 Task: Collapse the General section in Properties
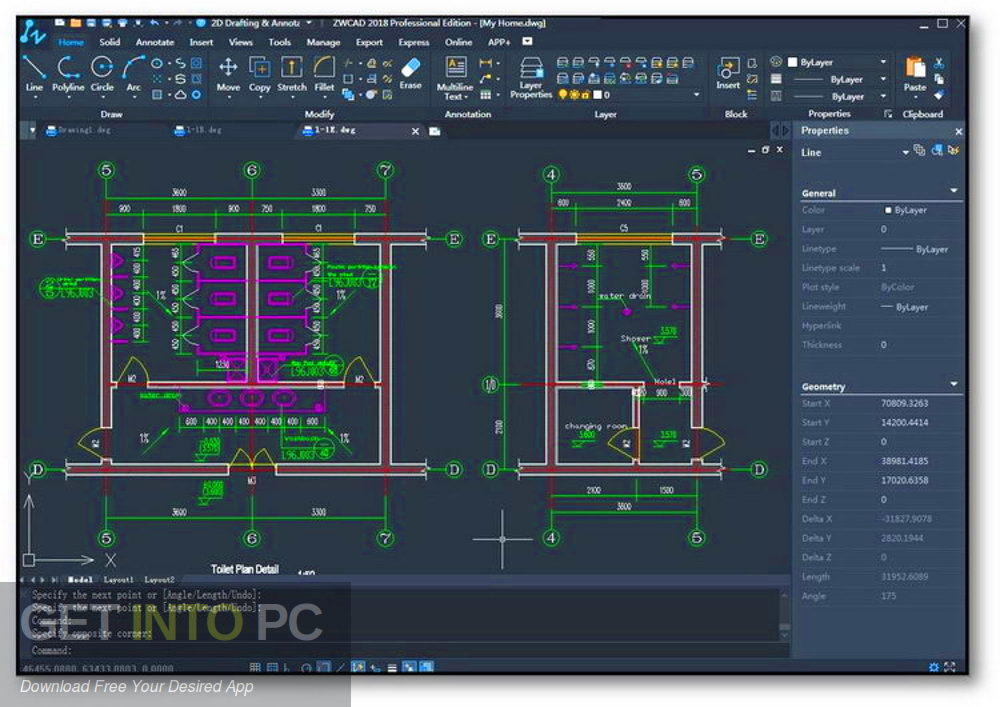coord(954,191)
